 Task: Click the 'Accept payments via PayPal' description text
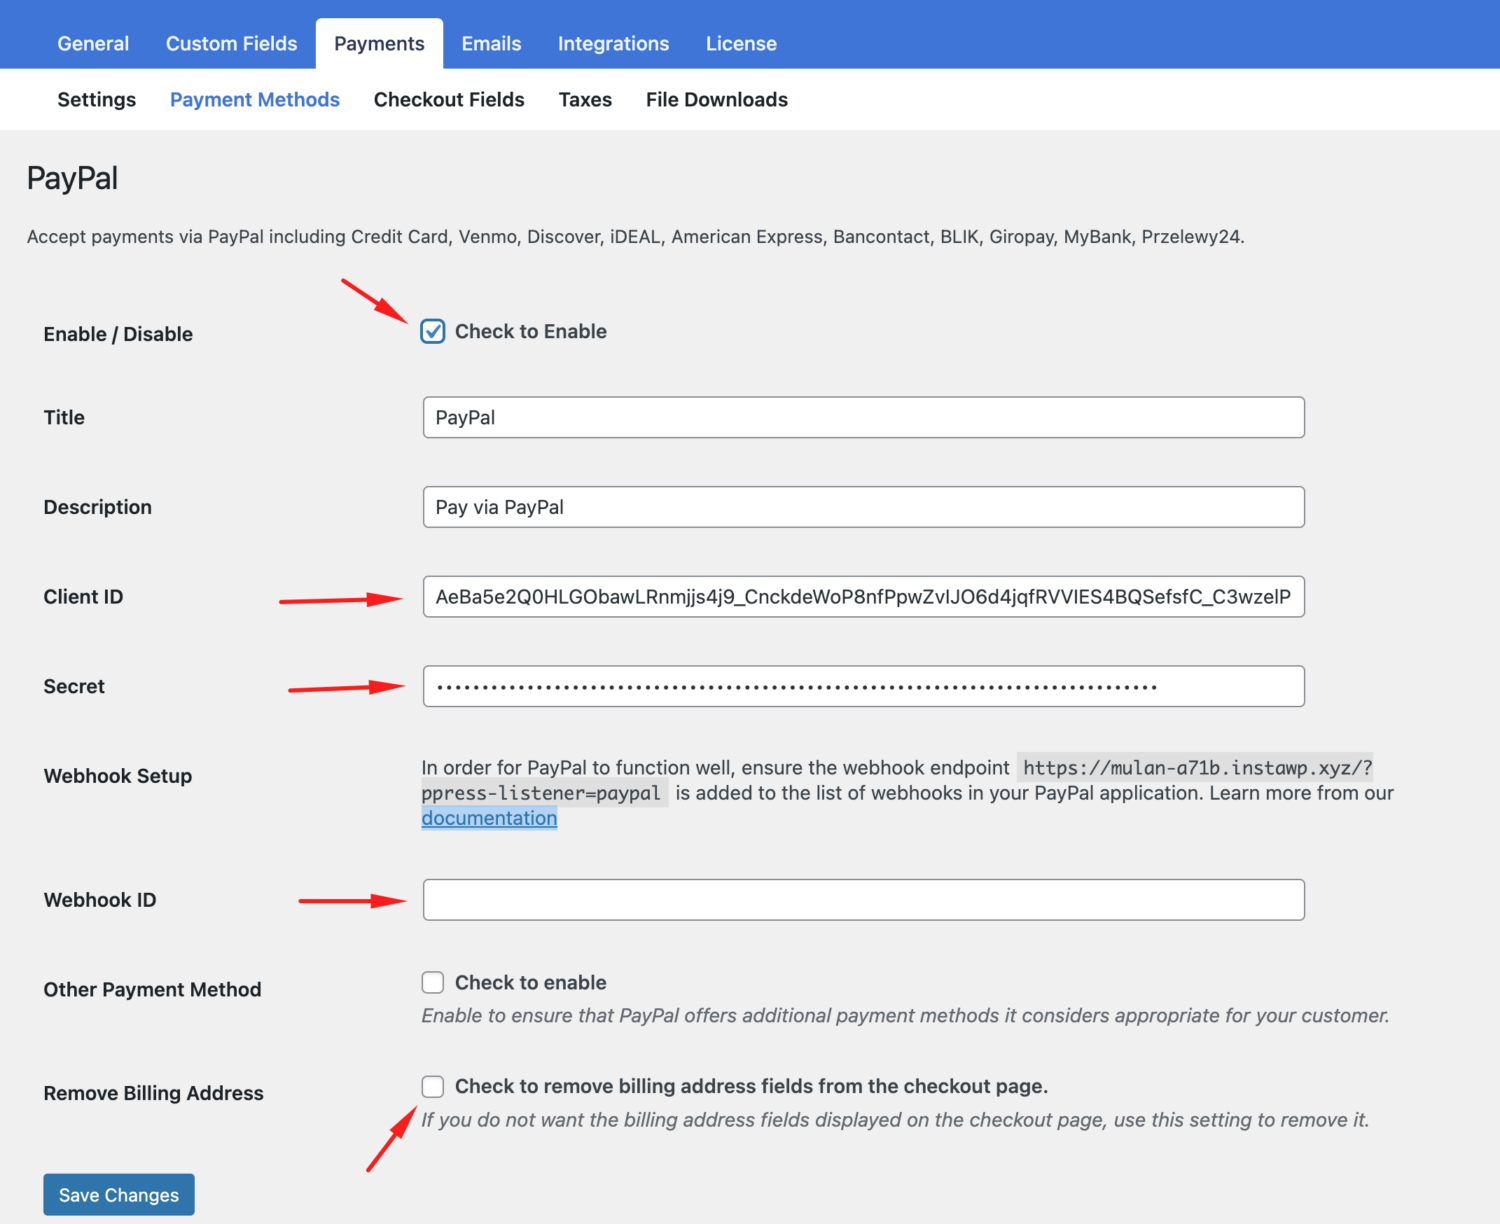[636, 237]
